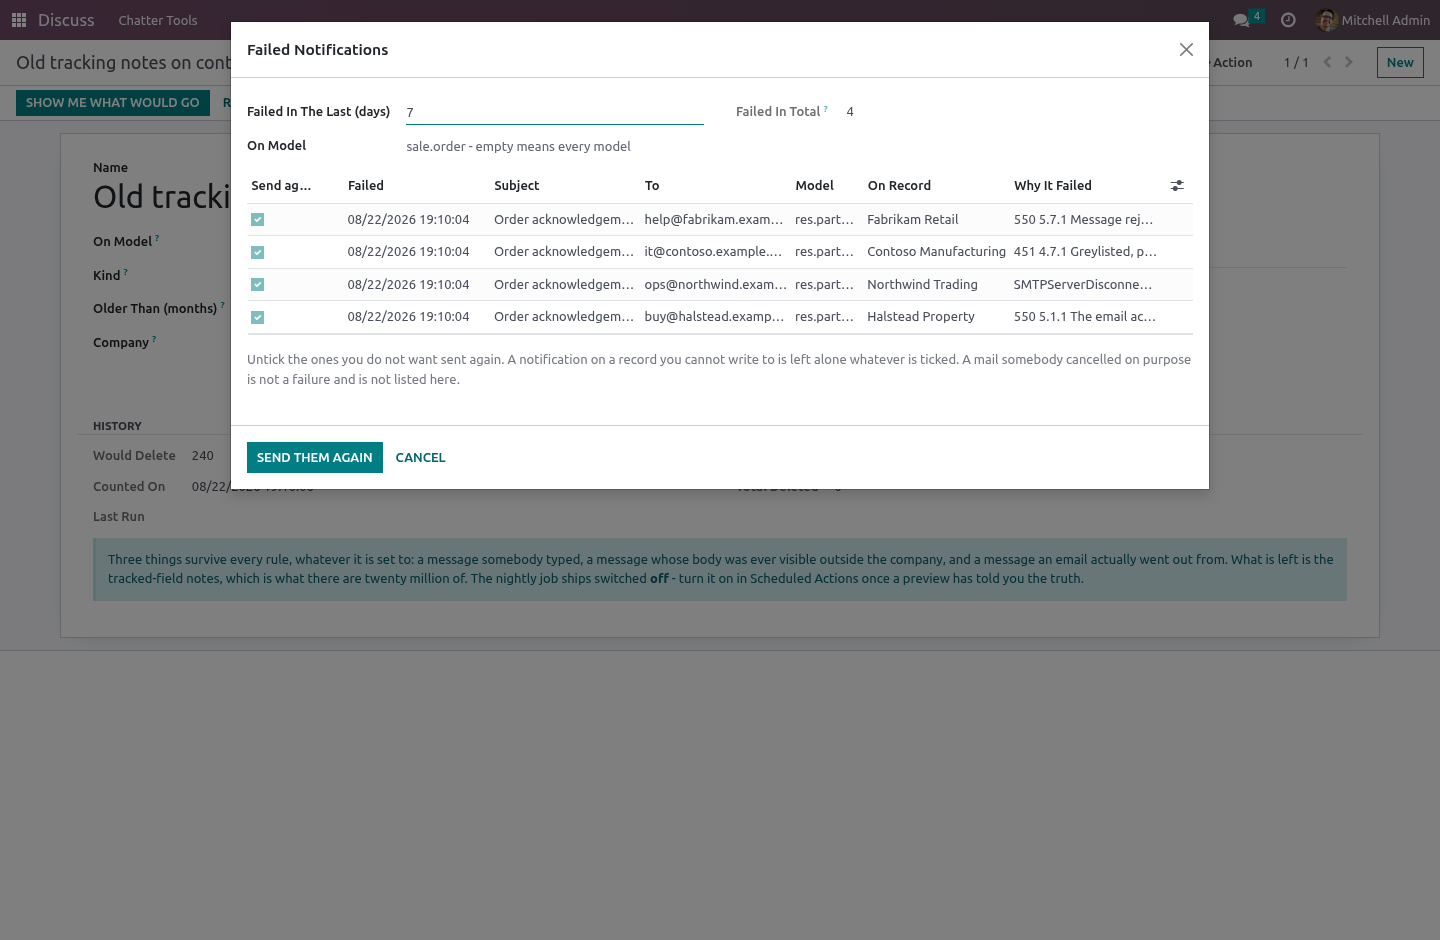Open the Mitchell Admin user menu

pos(1373,20)
